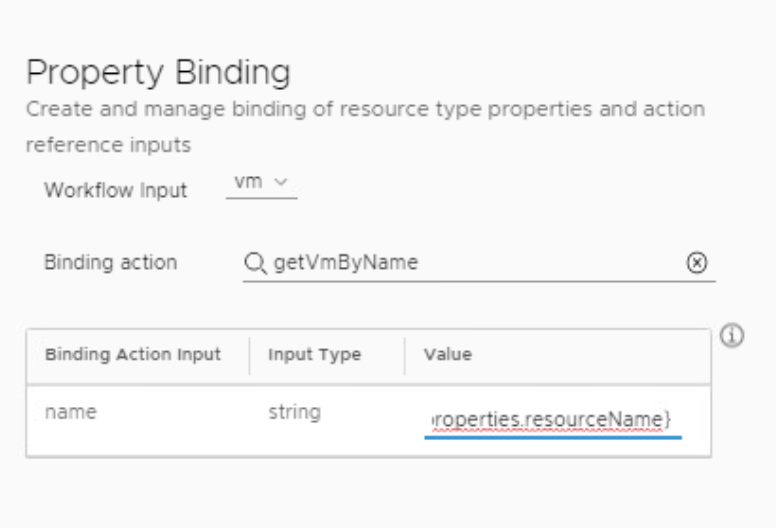This screenshot has height=528, width=776.
Task: Click the Value column header
Action: point(447,355)
